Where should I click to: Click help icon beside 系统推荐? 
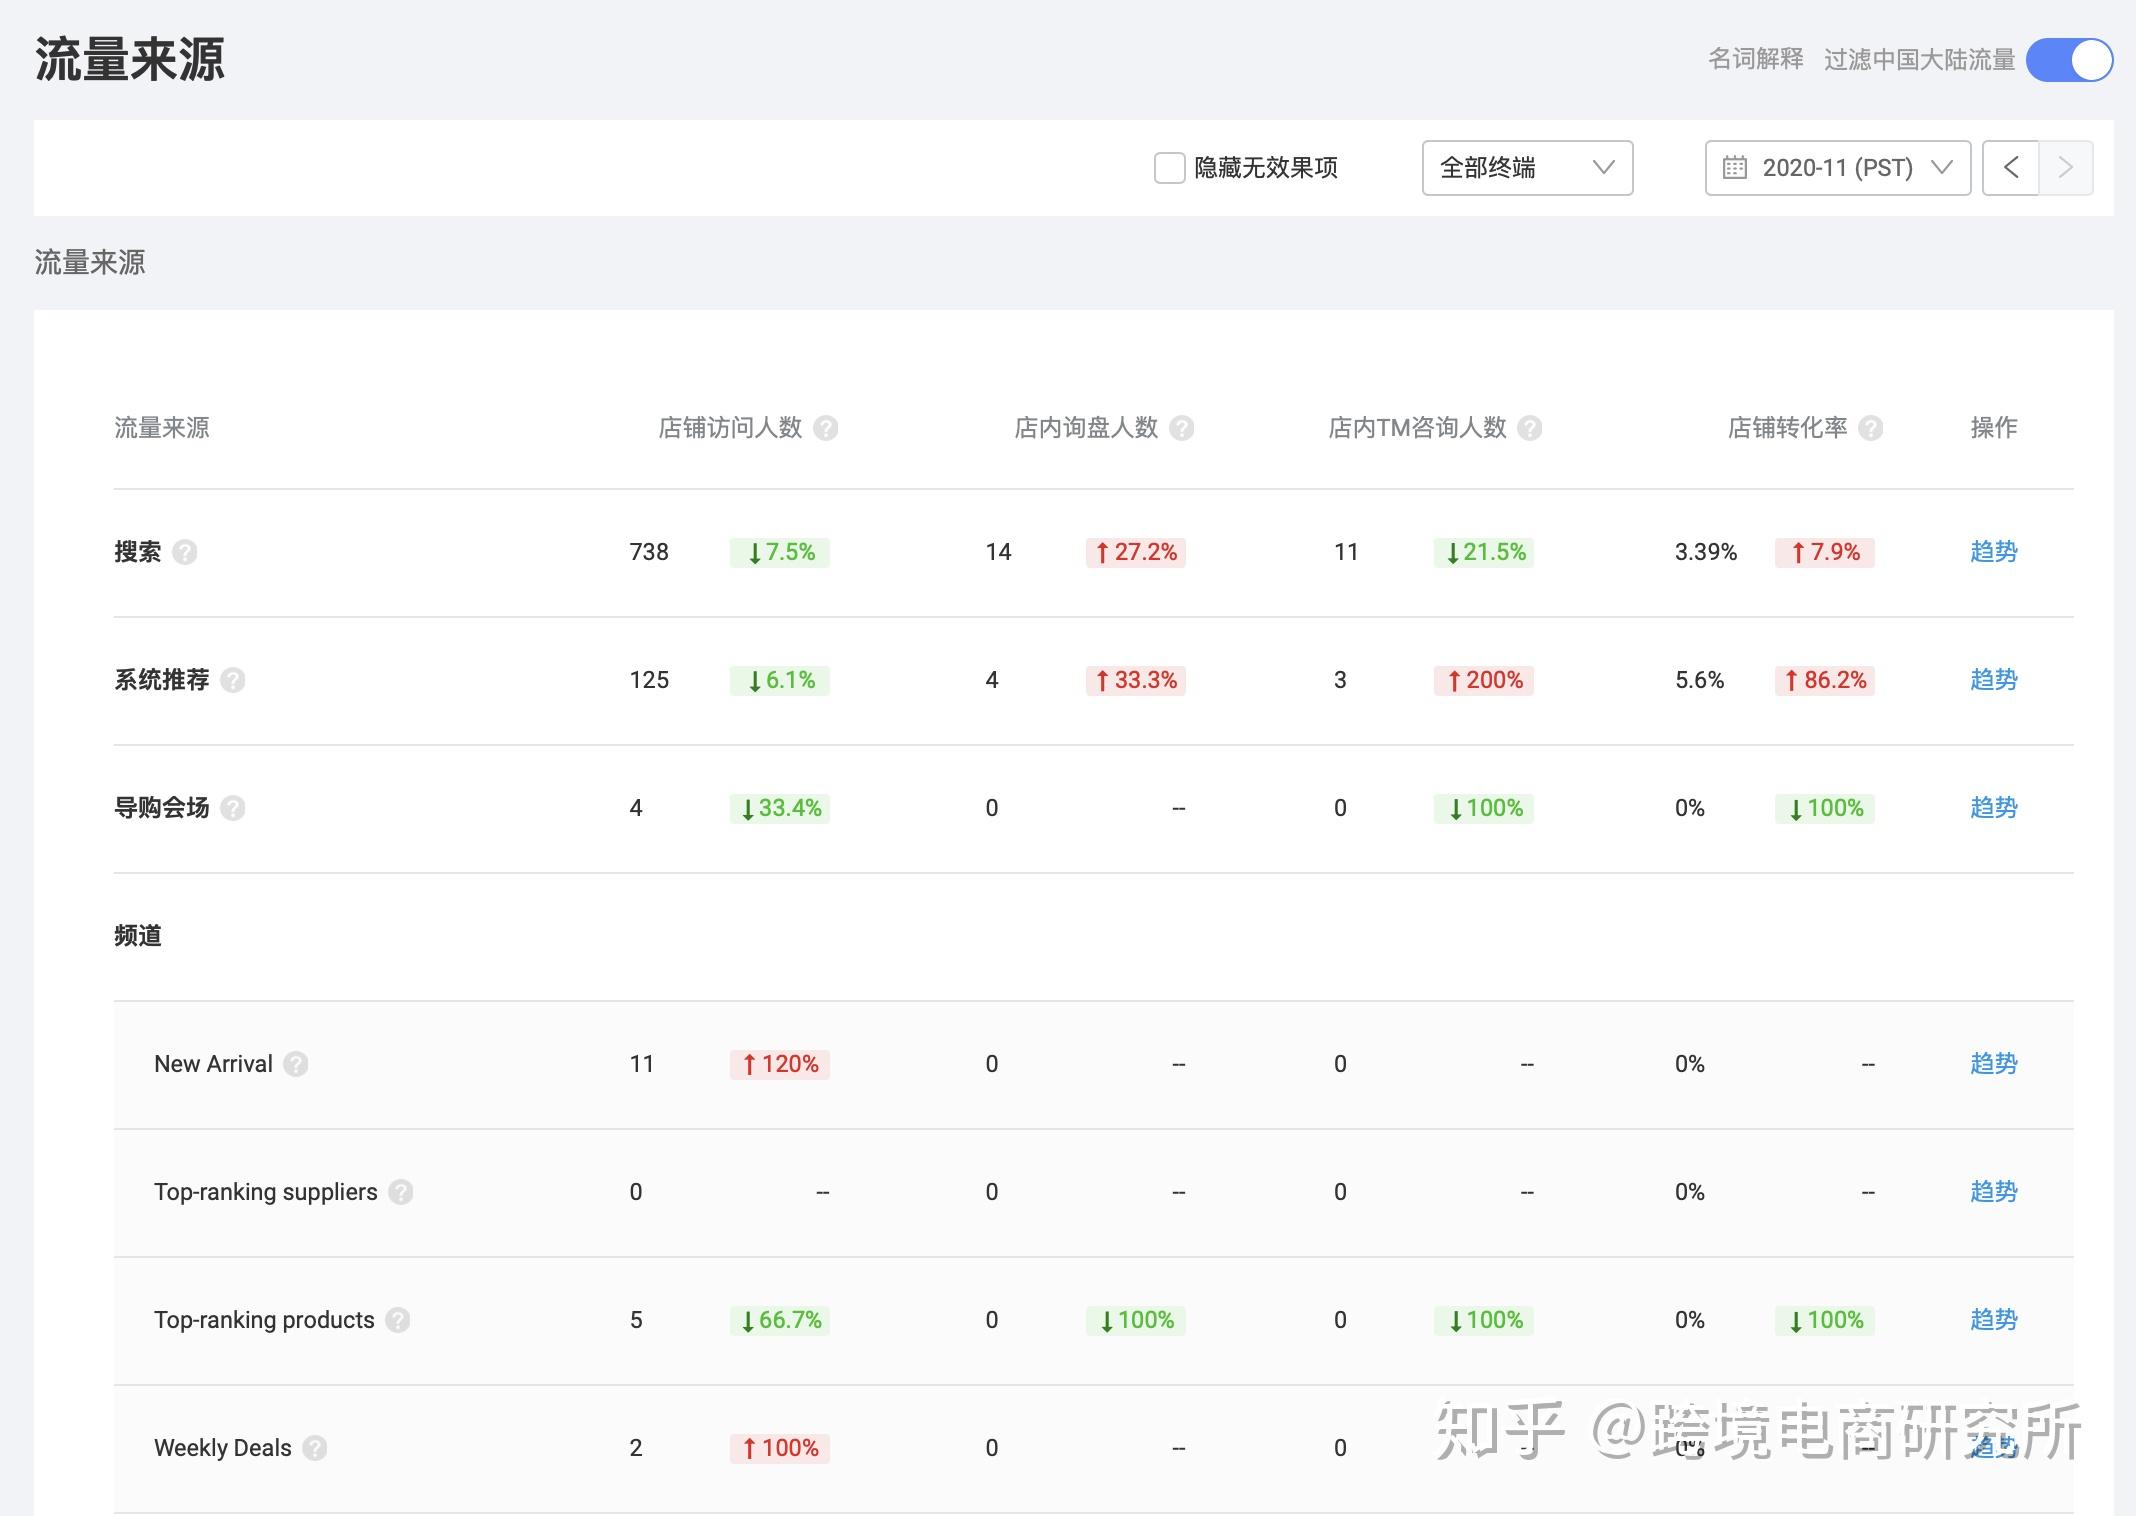[x=233, y=680]
